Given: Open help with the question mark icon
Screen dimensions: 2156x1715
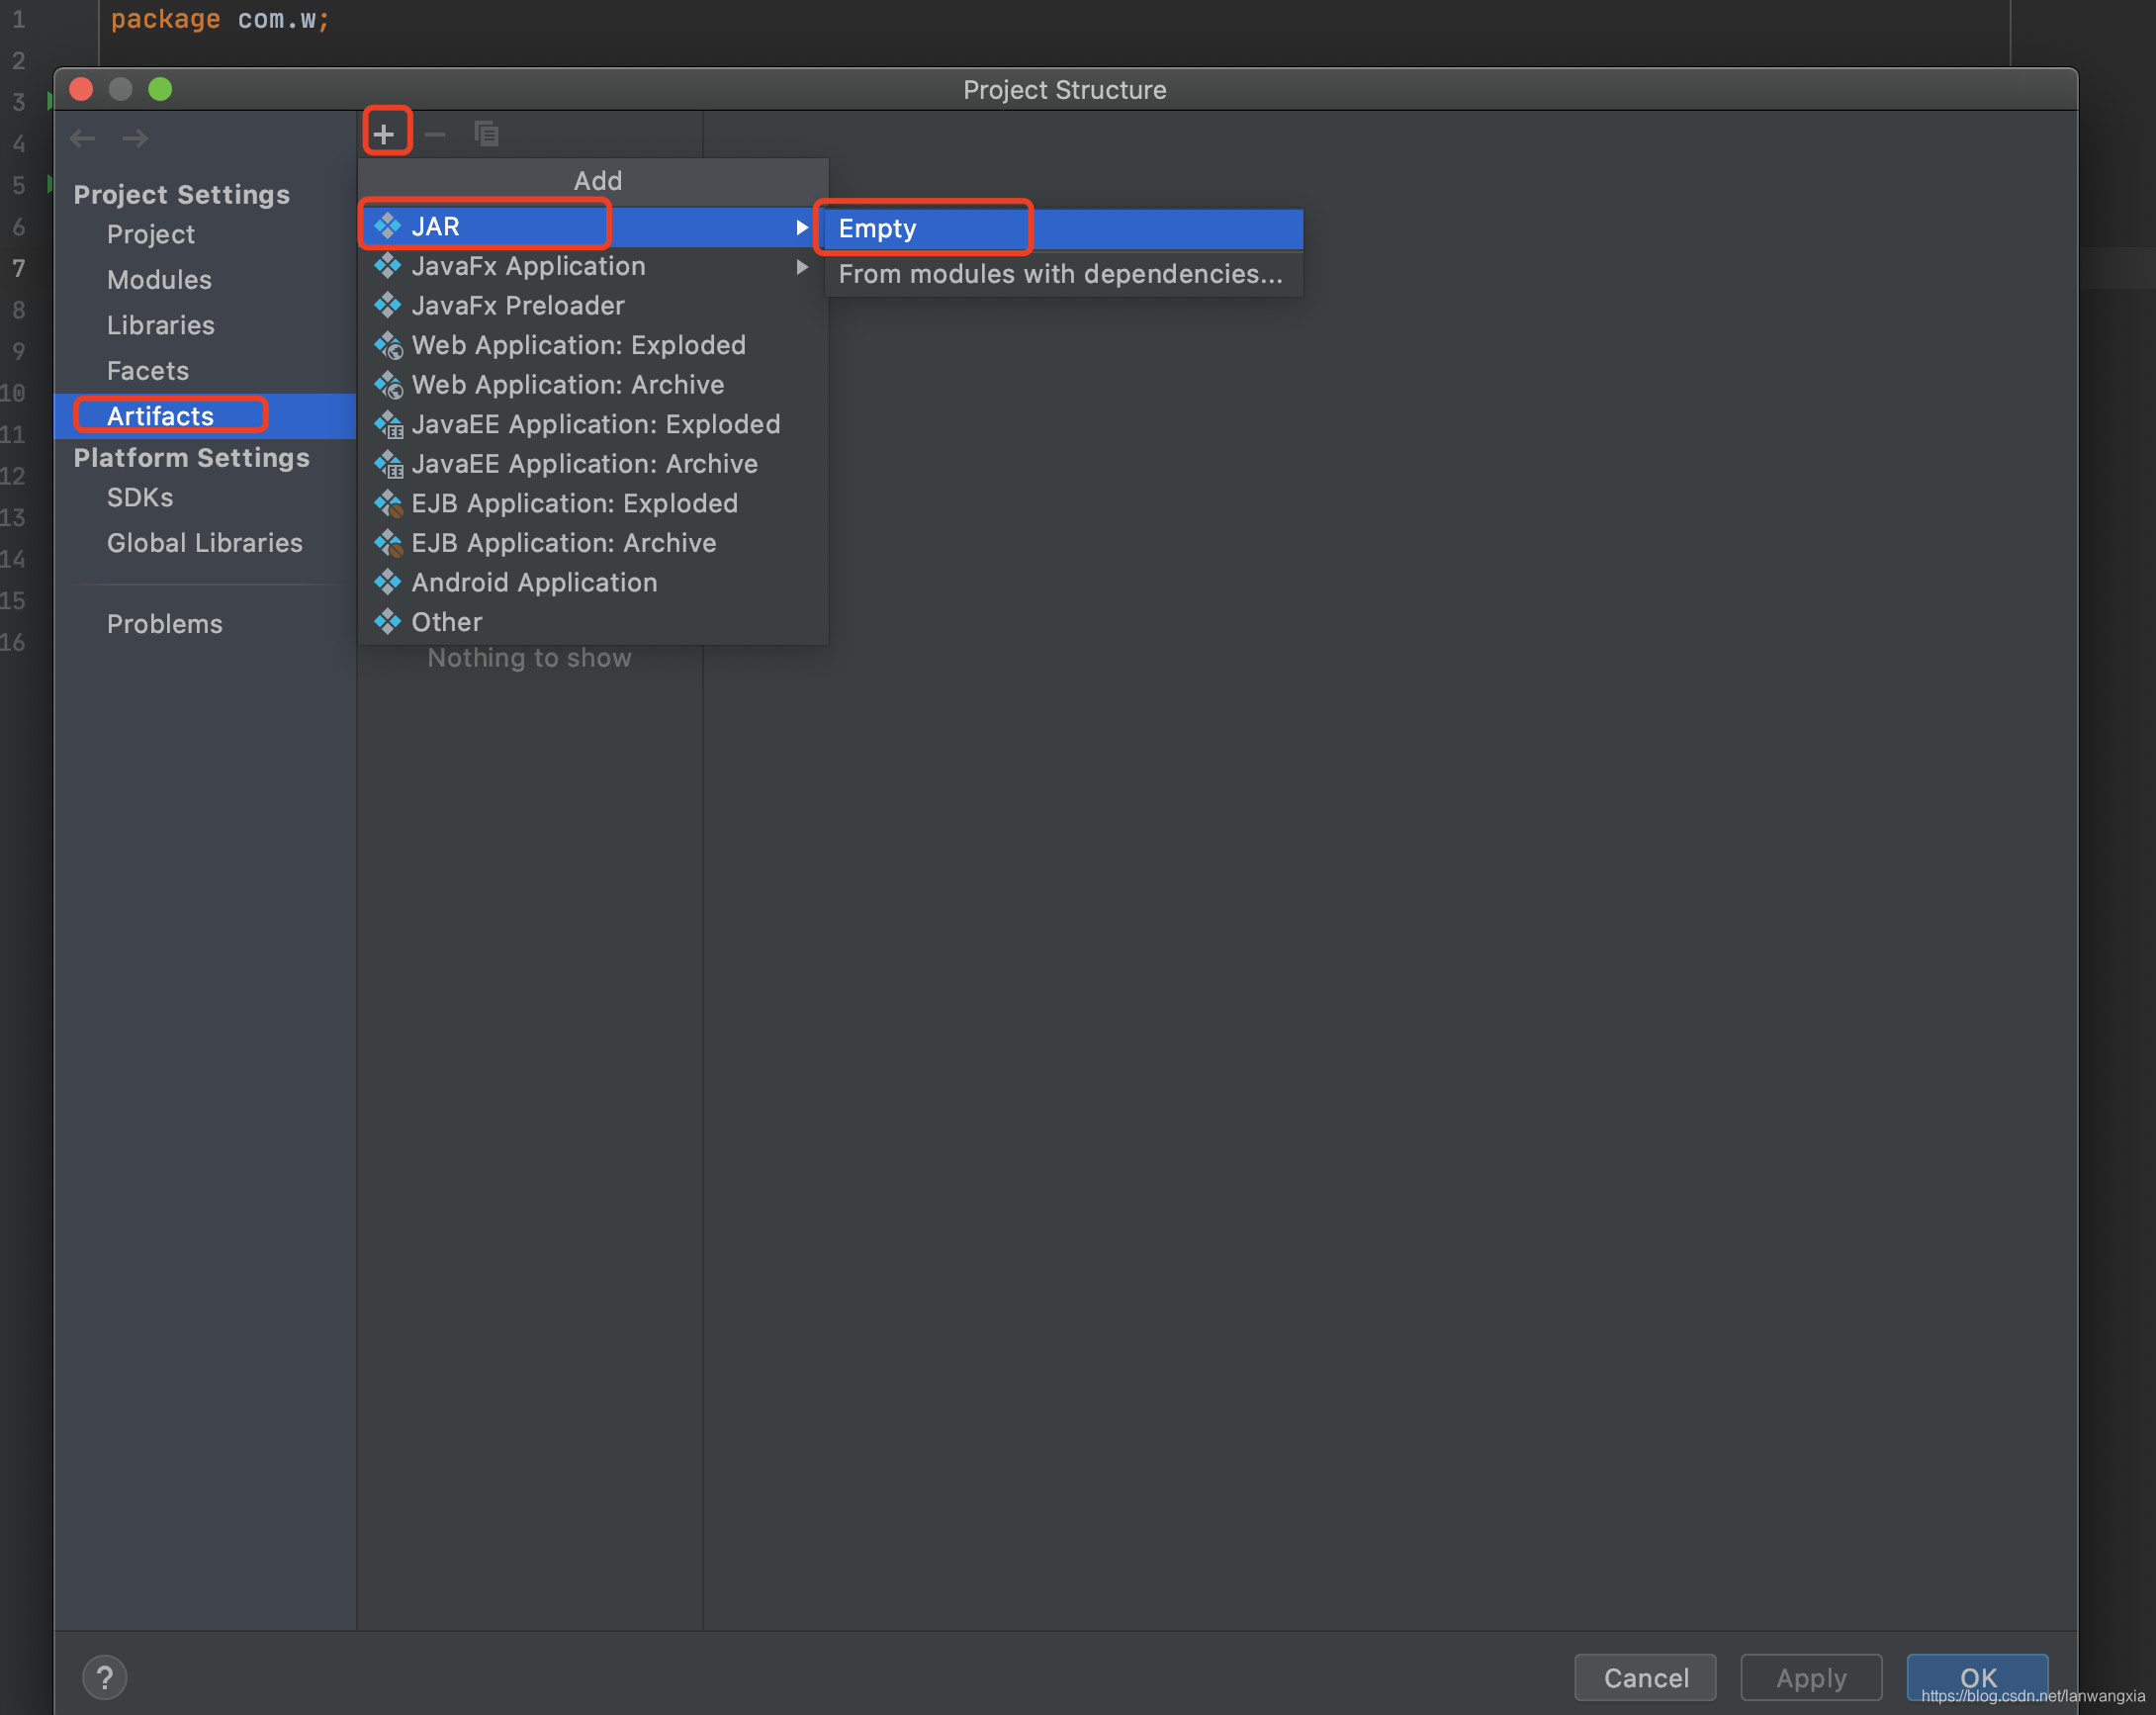Looking at the screenshot, I should pyautogui.click(x=105, y=1677).
